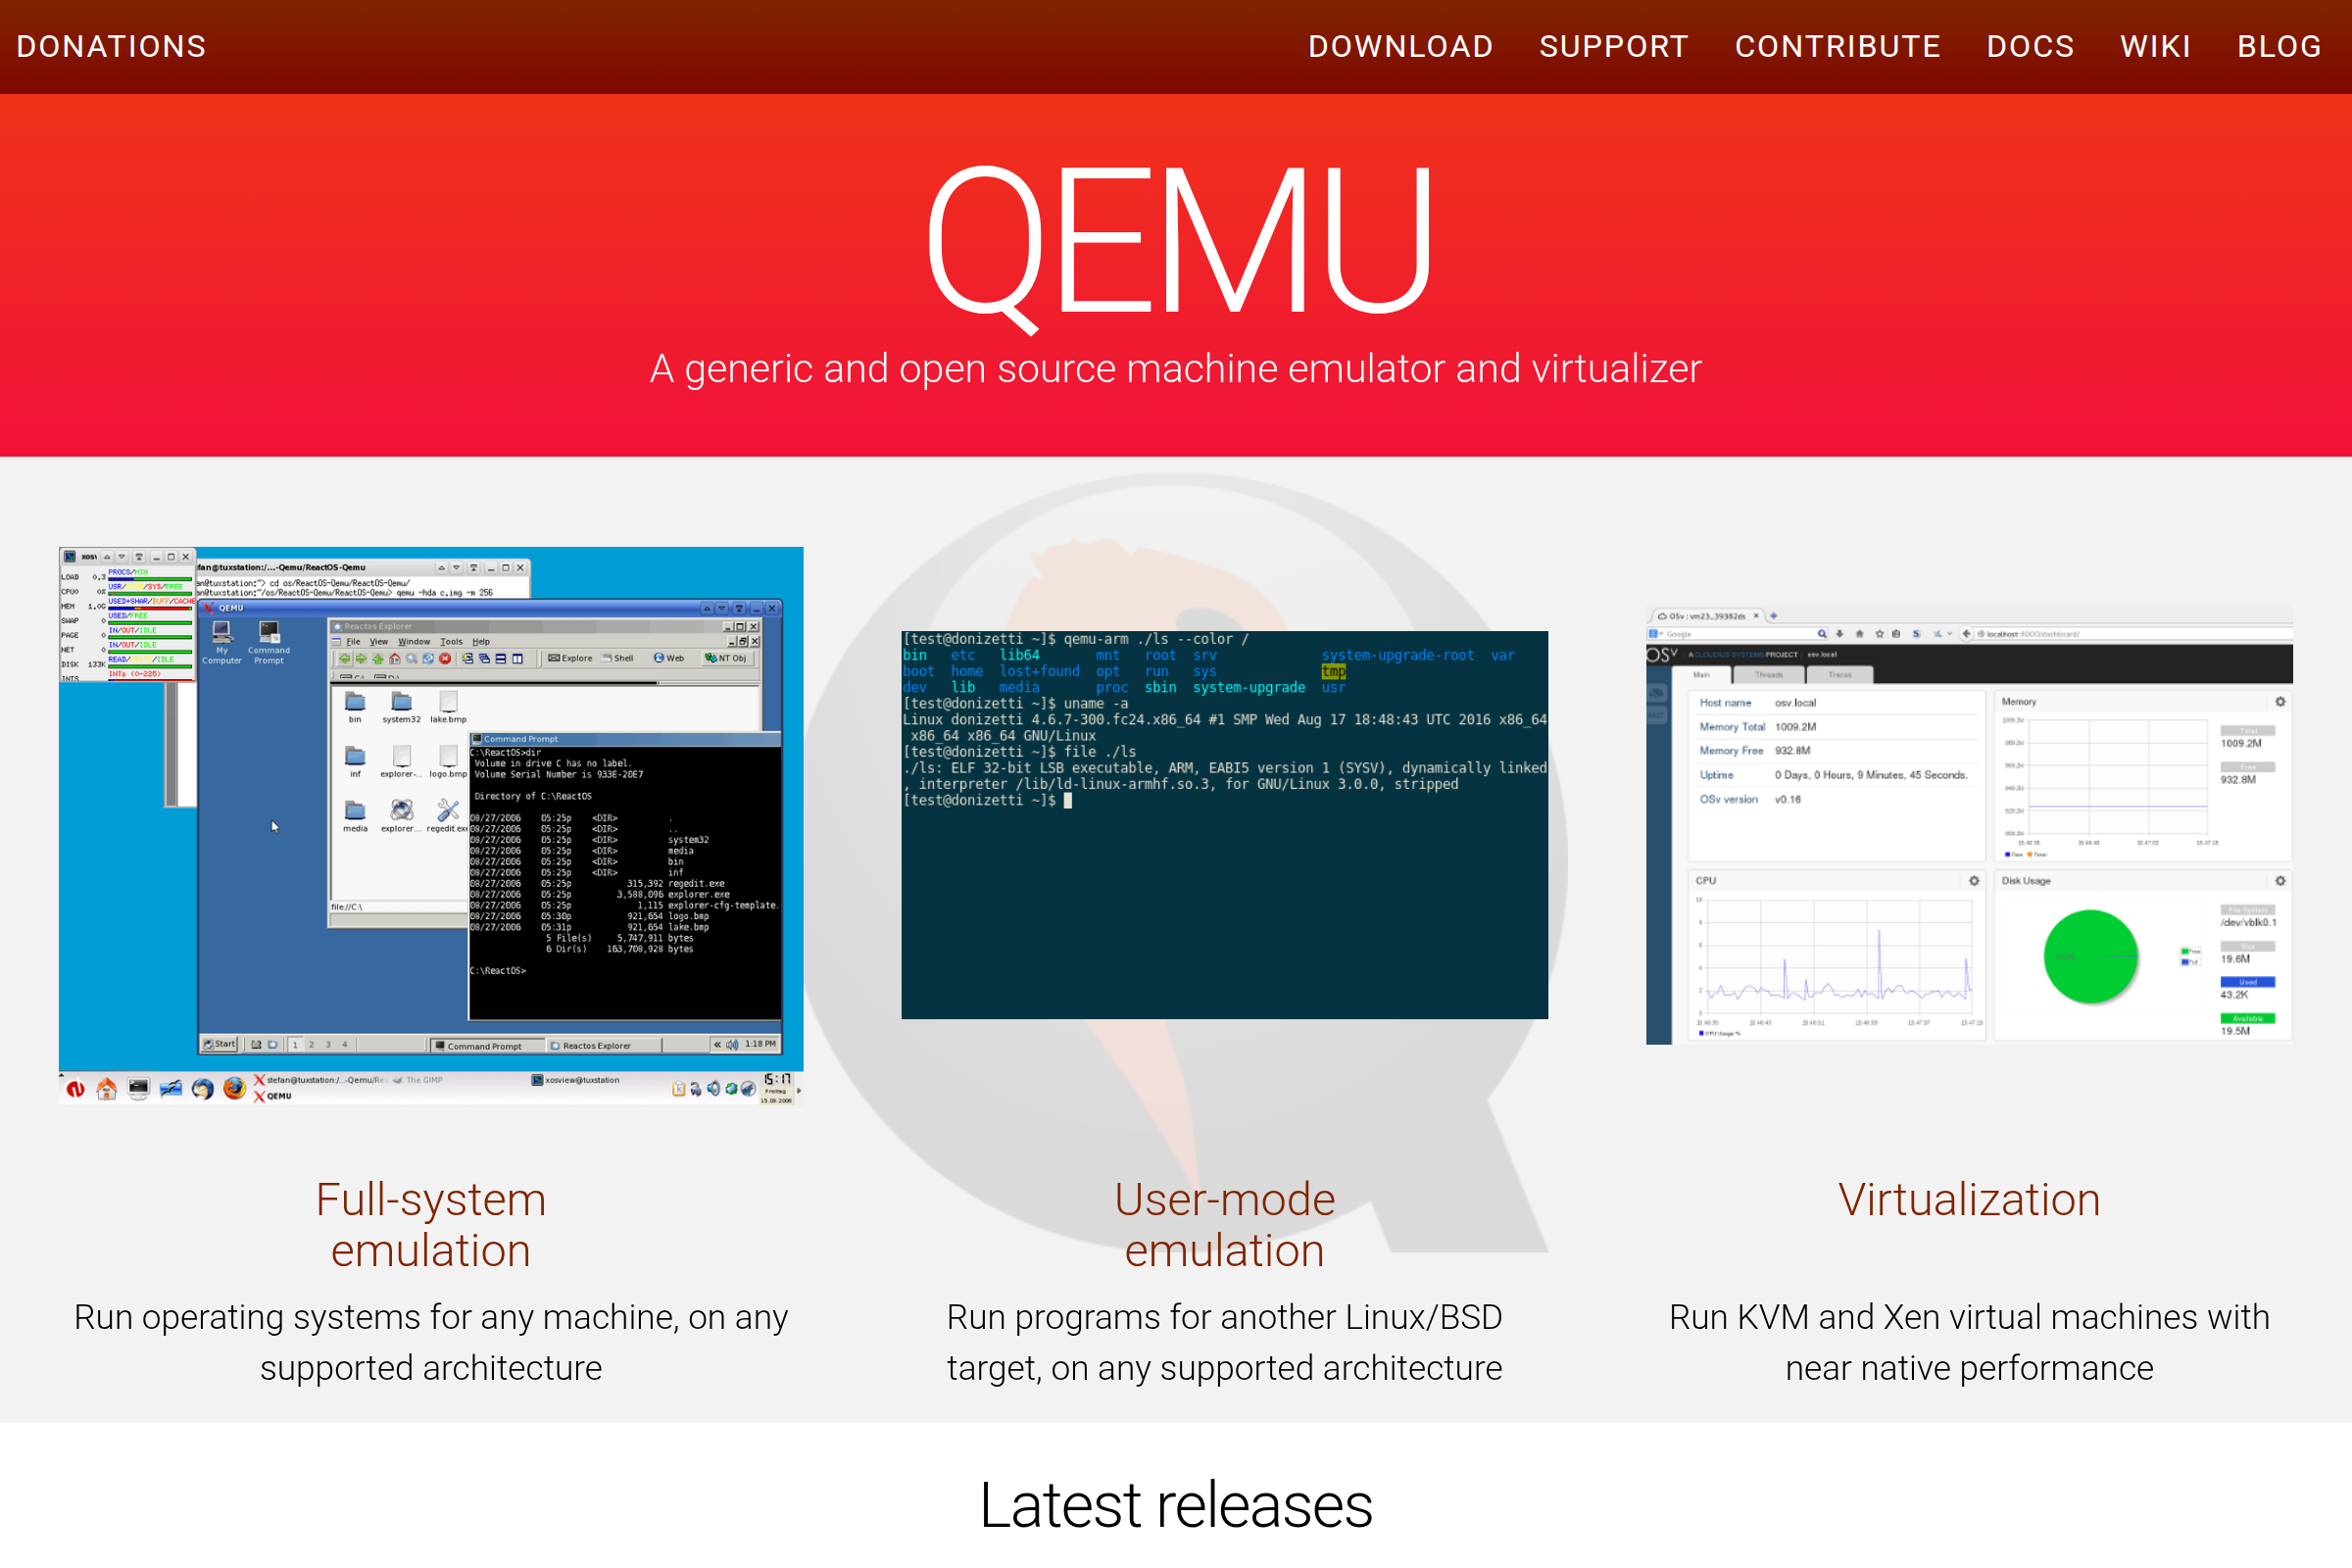Click the text about running operating systems
The height and width of the screenshot is (1568, 2352).
[x=431, y=1342]
